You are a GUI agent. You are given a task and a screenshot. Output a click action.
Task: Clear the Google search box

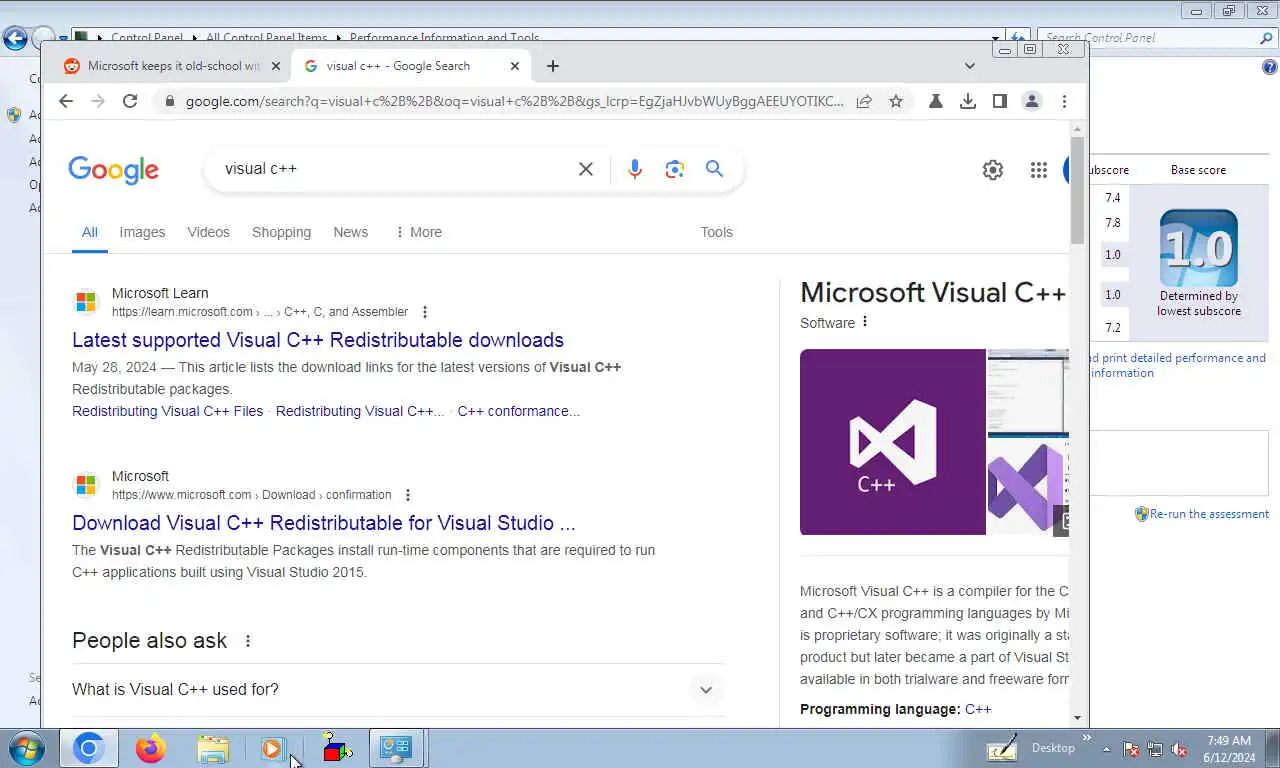[x=586, y=169]
